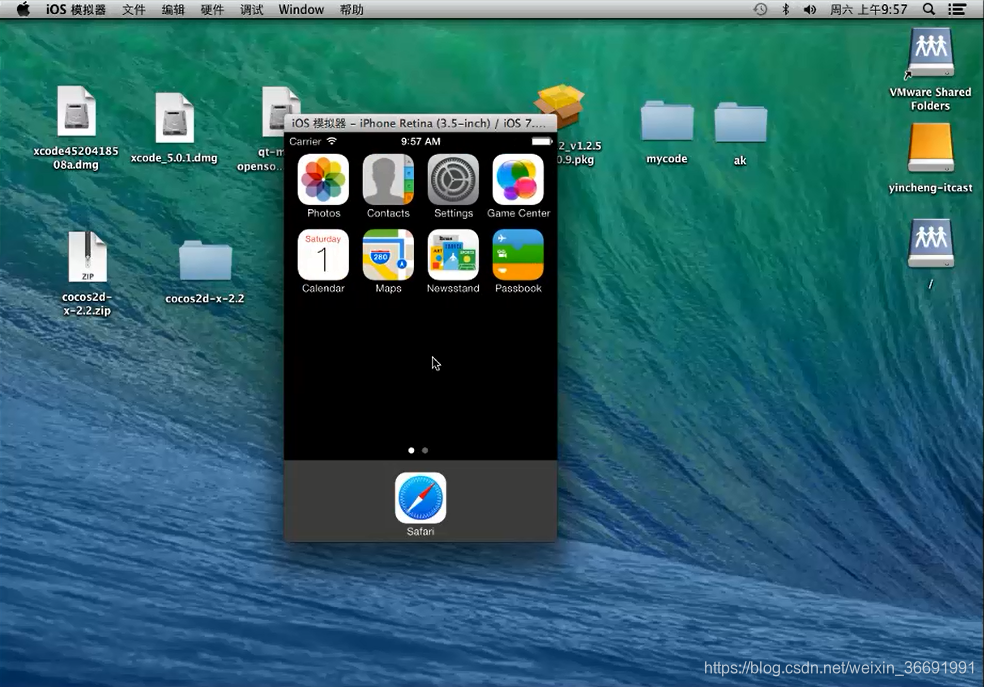Viewport: 984px width, 687px height.
Task: Select the xcode_5.0.1.dmg file icon
Action: (x=174, y=118)
